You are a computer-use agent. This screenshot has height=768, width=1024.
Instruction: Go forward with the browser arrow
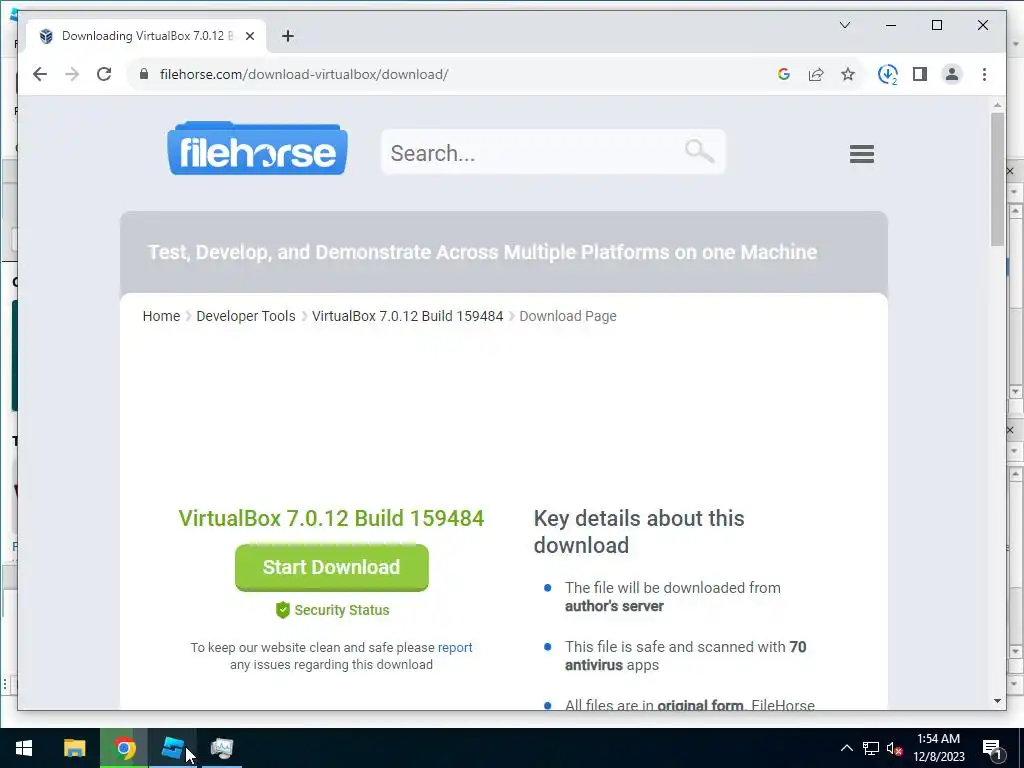click(x=72, y=74)
